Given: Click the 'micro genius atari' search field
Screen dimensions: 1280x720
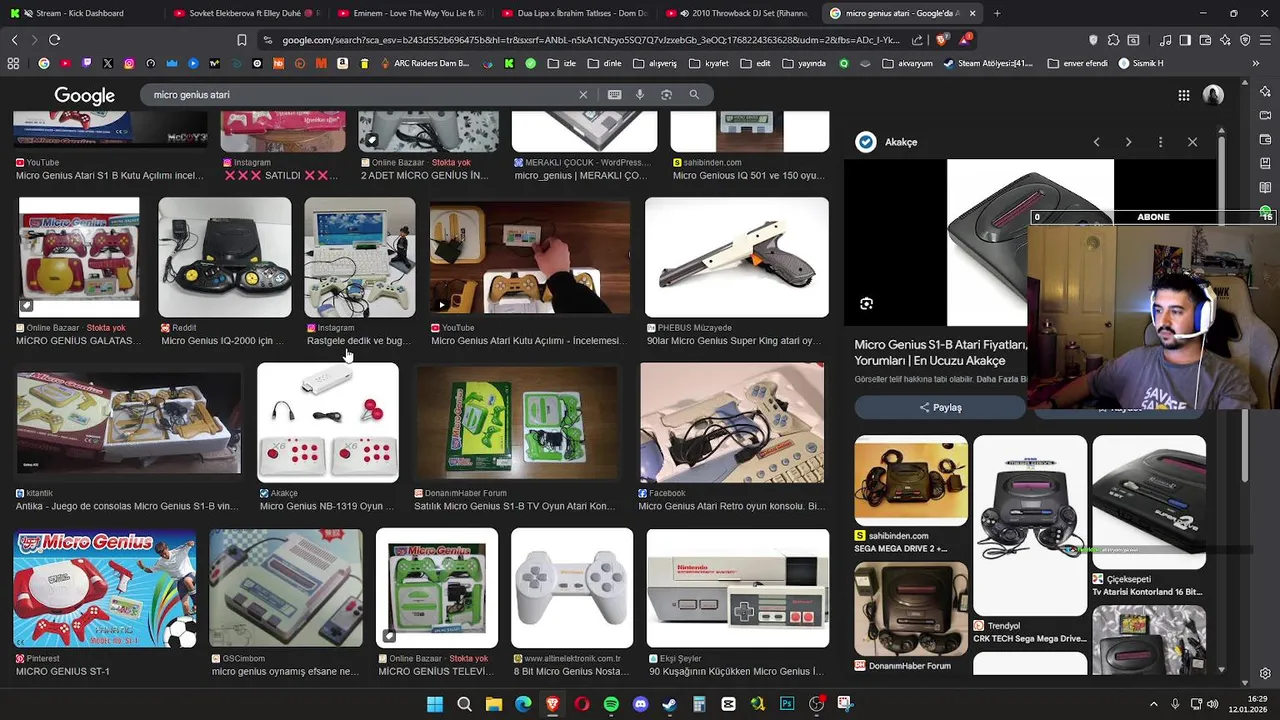Looking at the screenshot, I should 360,95.
